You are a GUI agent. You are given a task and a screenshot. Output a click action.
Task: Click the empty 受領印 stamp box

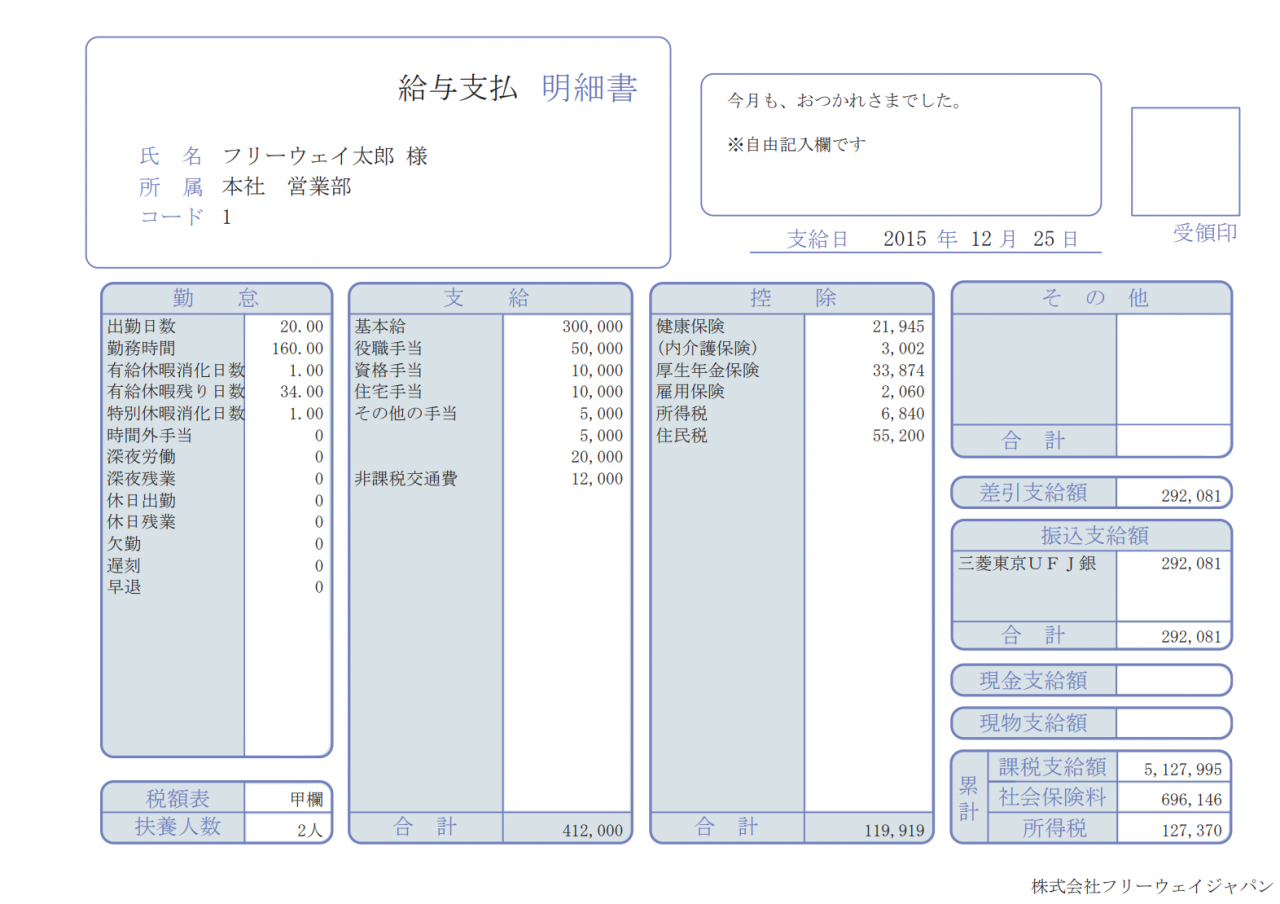tap(1185, 162)
